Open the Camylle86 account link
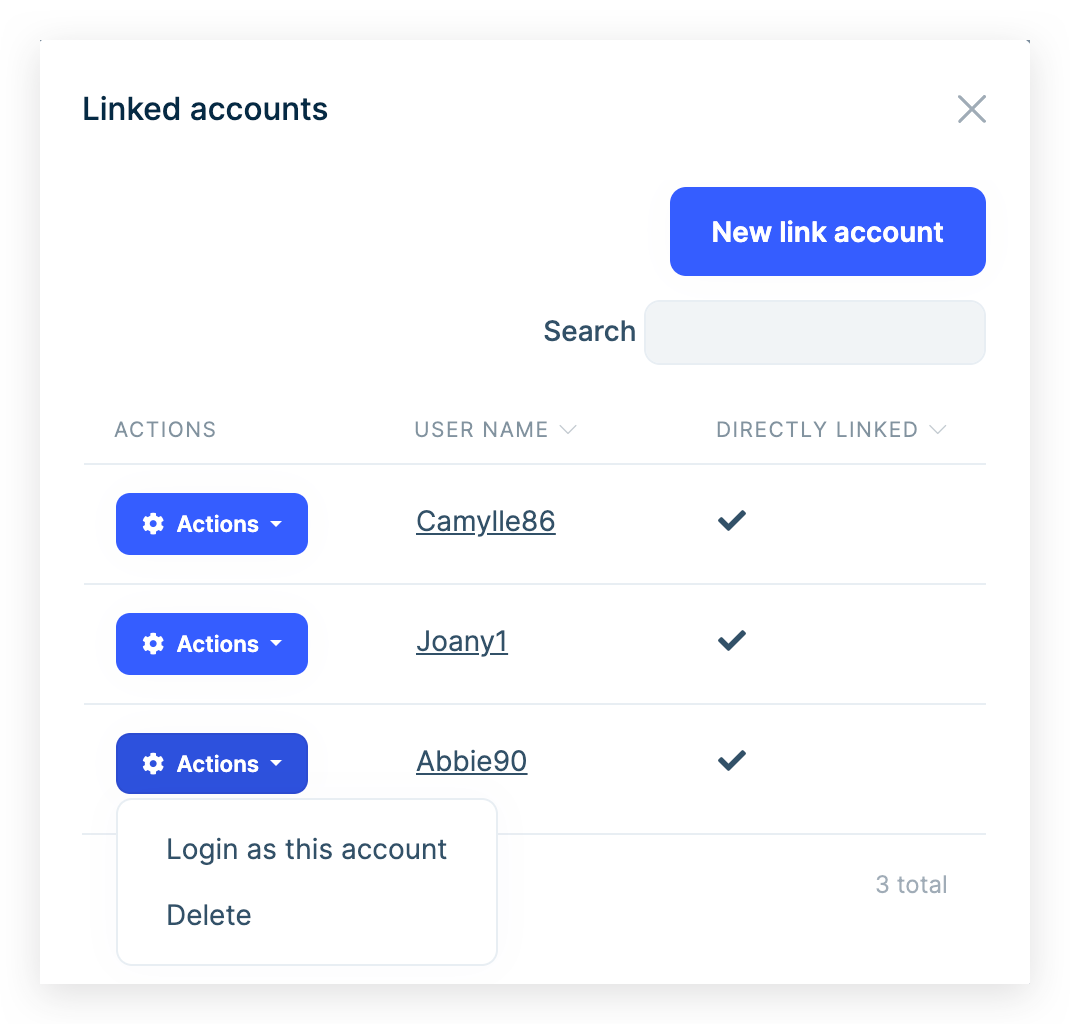This screenshot has width=1070, height=1024. (x=485, y=521)
